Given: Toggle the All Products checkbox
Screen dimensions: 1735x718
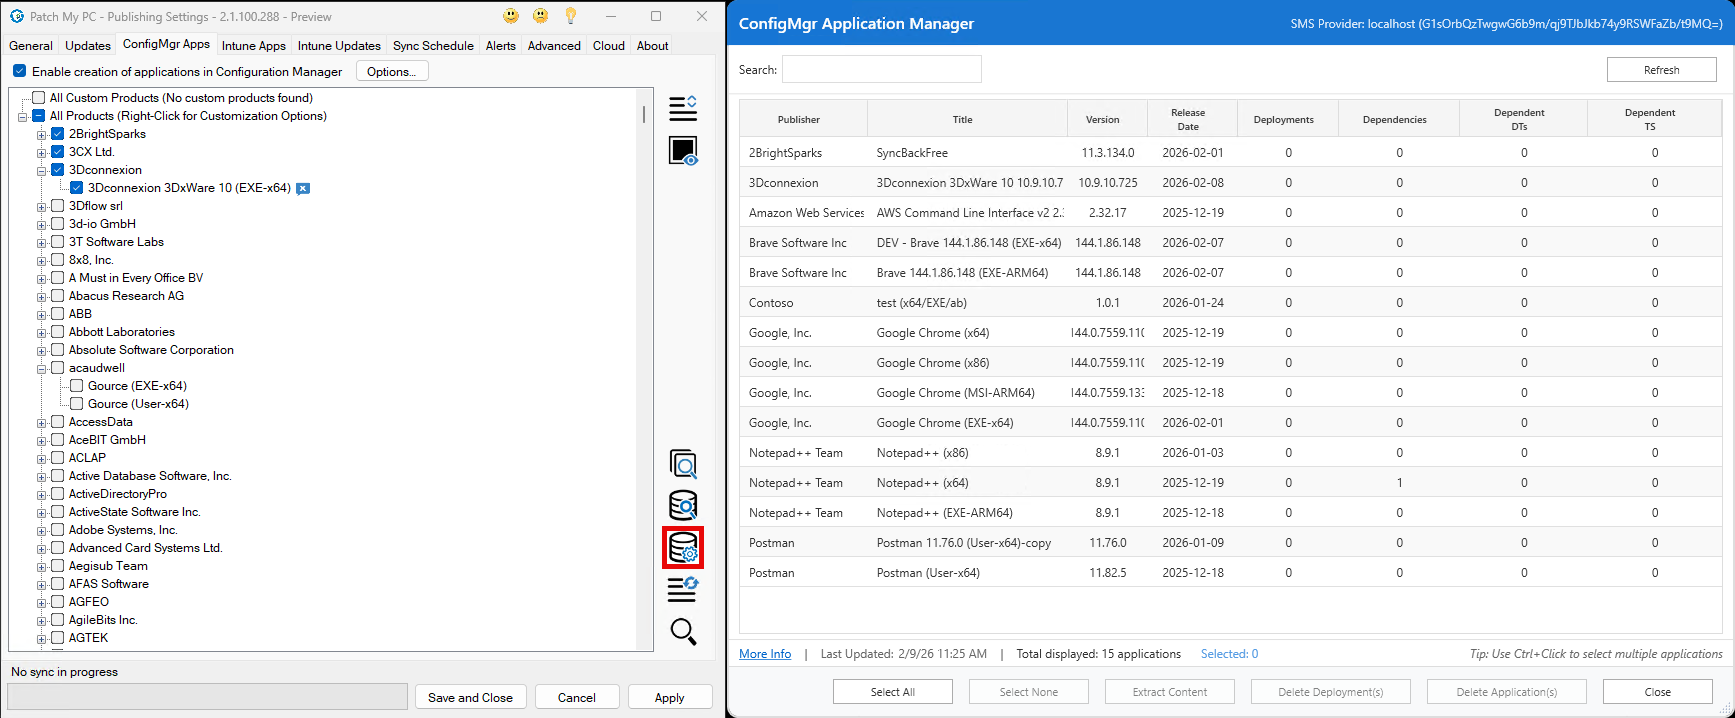Looking at the screenshot, I should tap(38, 115).
